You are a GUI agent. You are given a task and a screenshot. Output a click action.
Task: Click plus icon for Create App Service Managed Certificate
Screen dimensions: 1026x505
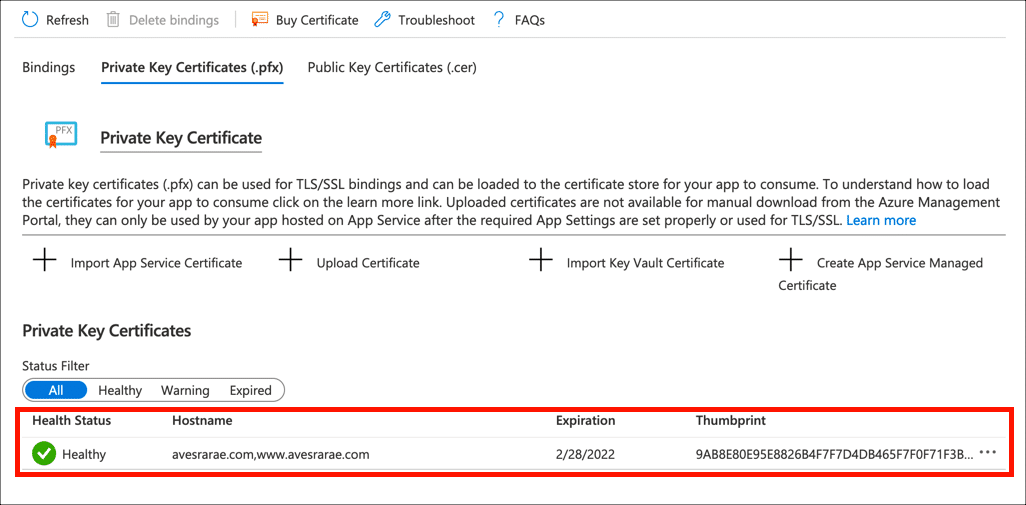pyautogui.click(x=791, y=262)
